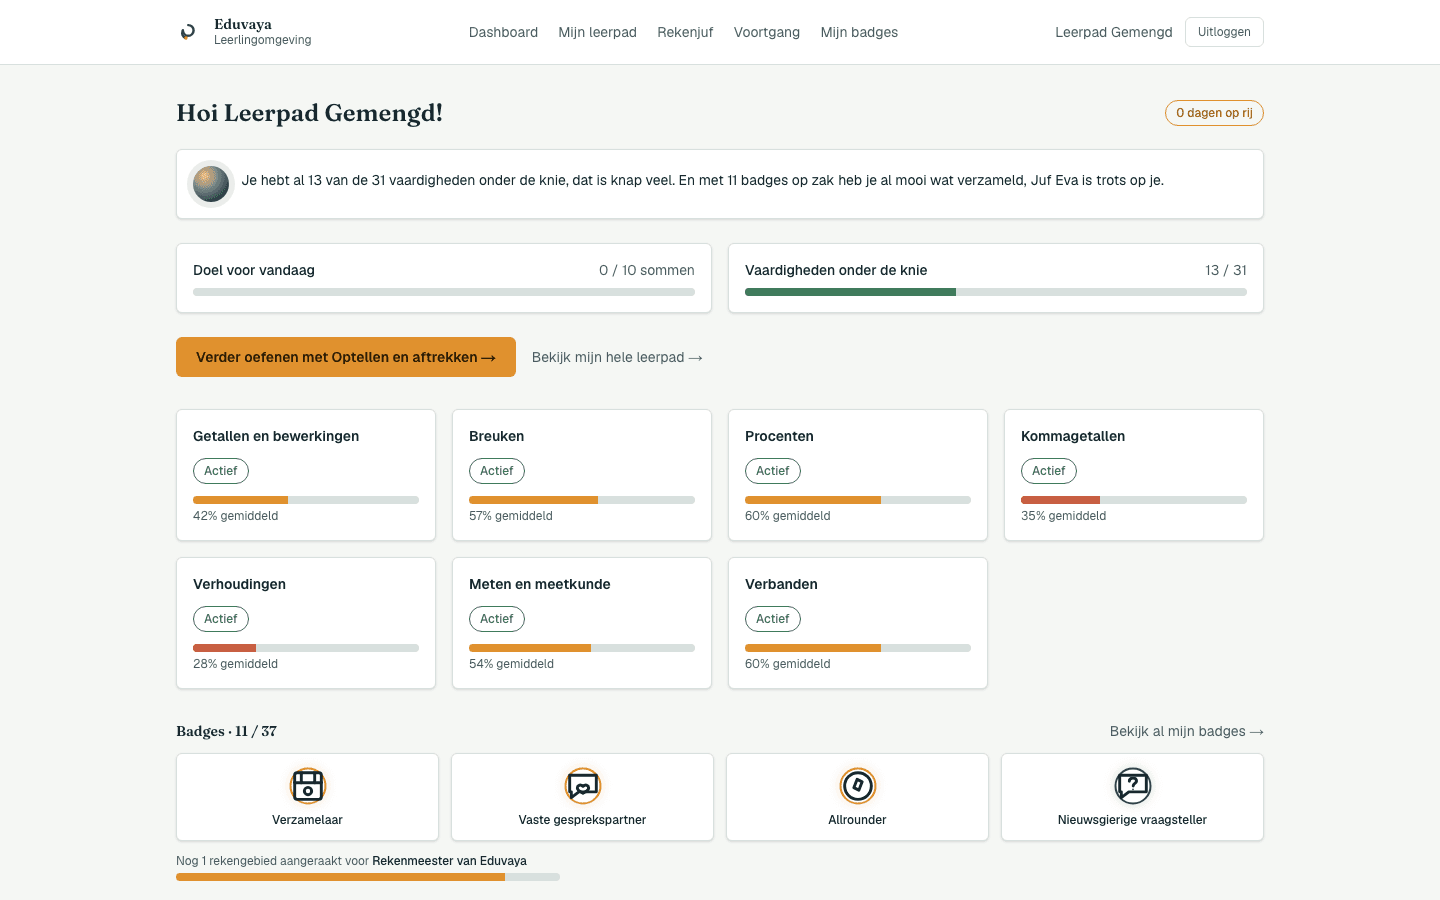Screen dimensions: 1440x900
Task: Open the Rekenjuf menu item
Action: [685, 32]
